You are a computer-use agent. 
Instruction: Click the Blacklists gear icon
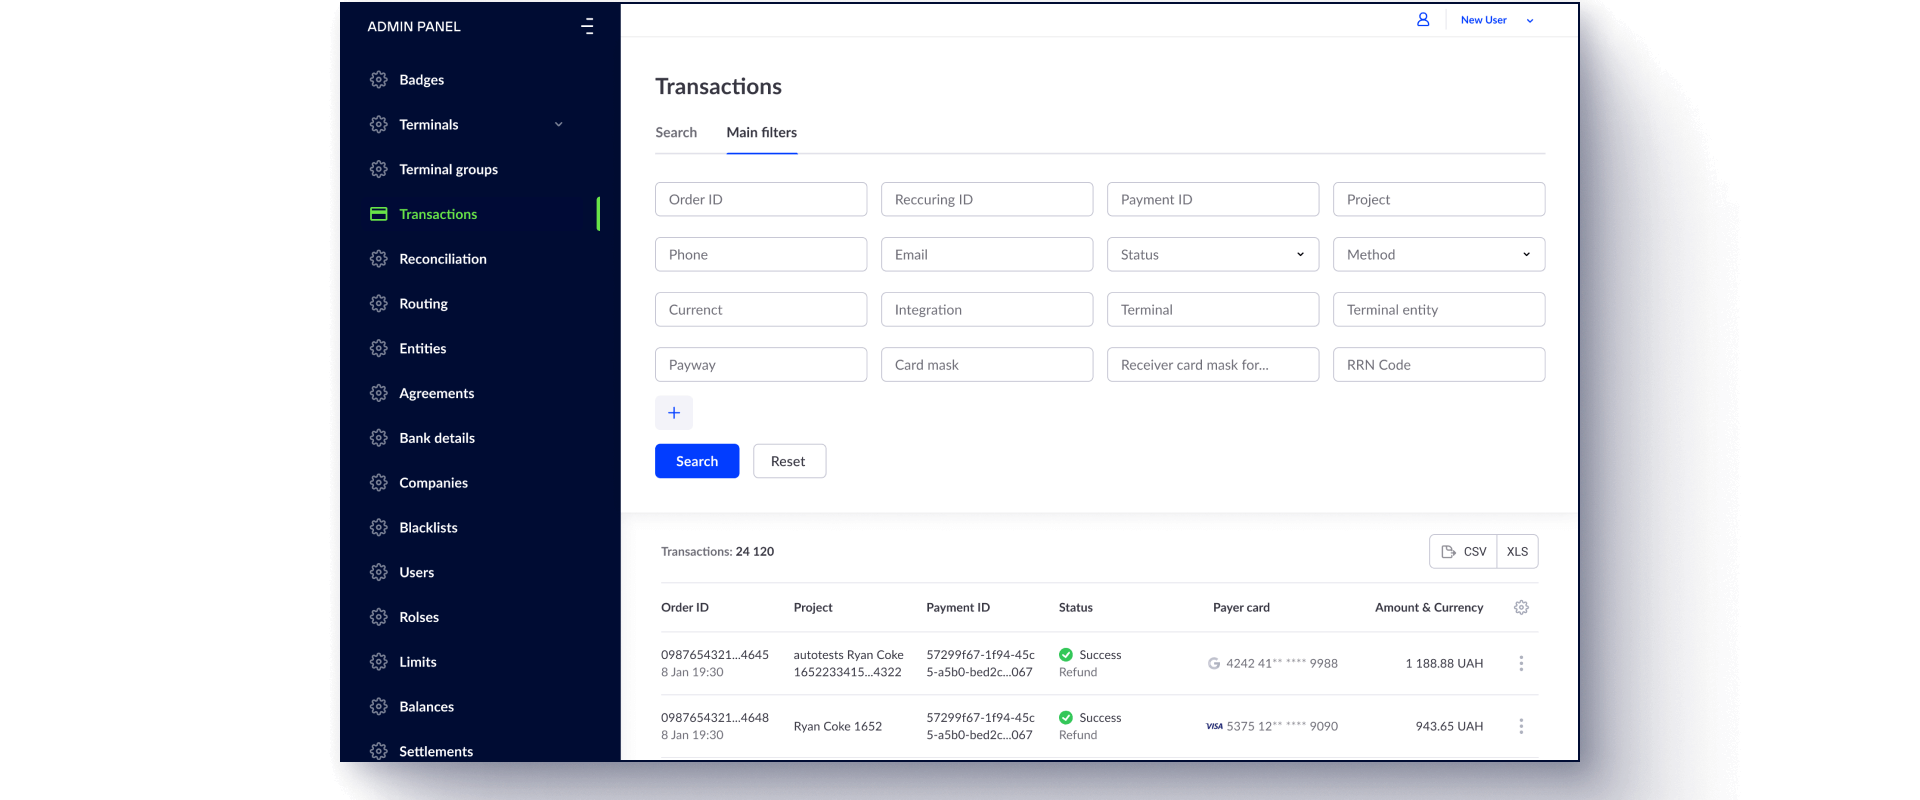point(378,528)
